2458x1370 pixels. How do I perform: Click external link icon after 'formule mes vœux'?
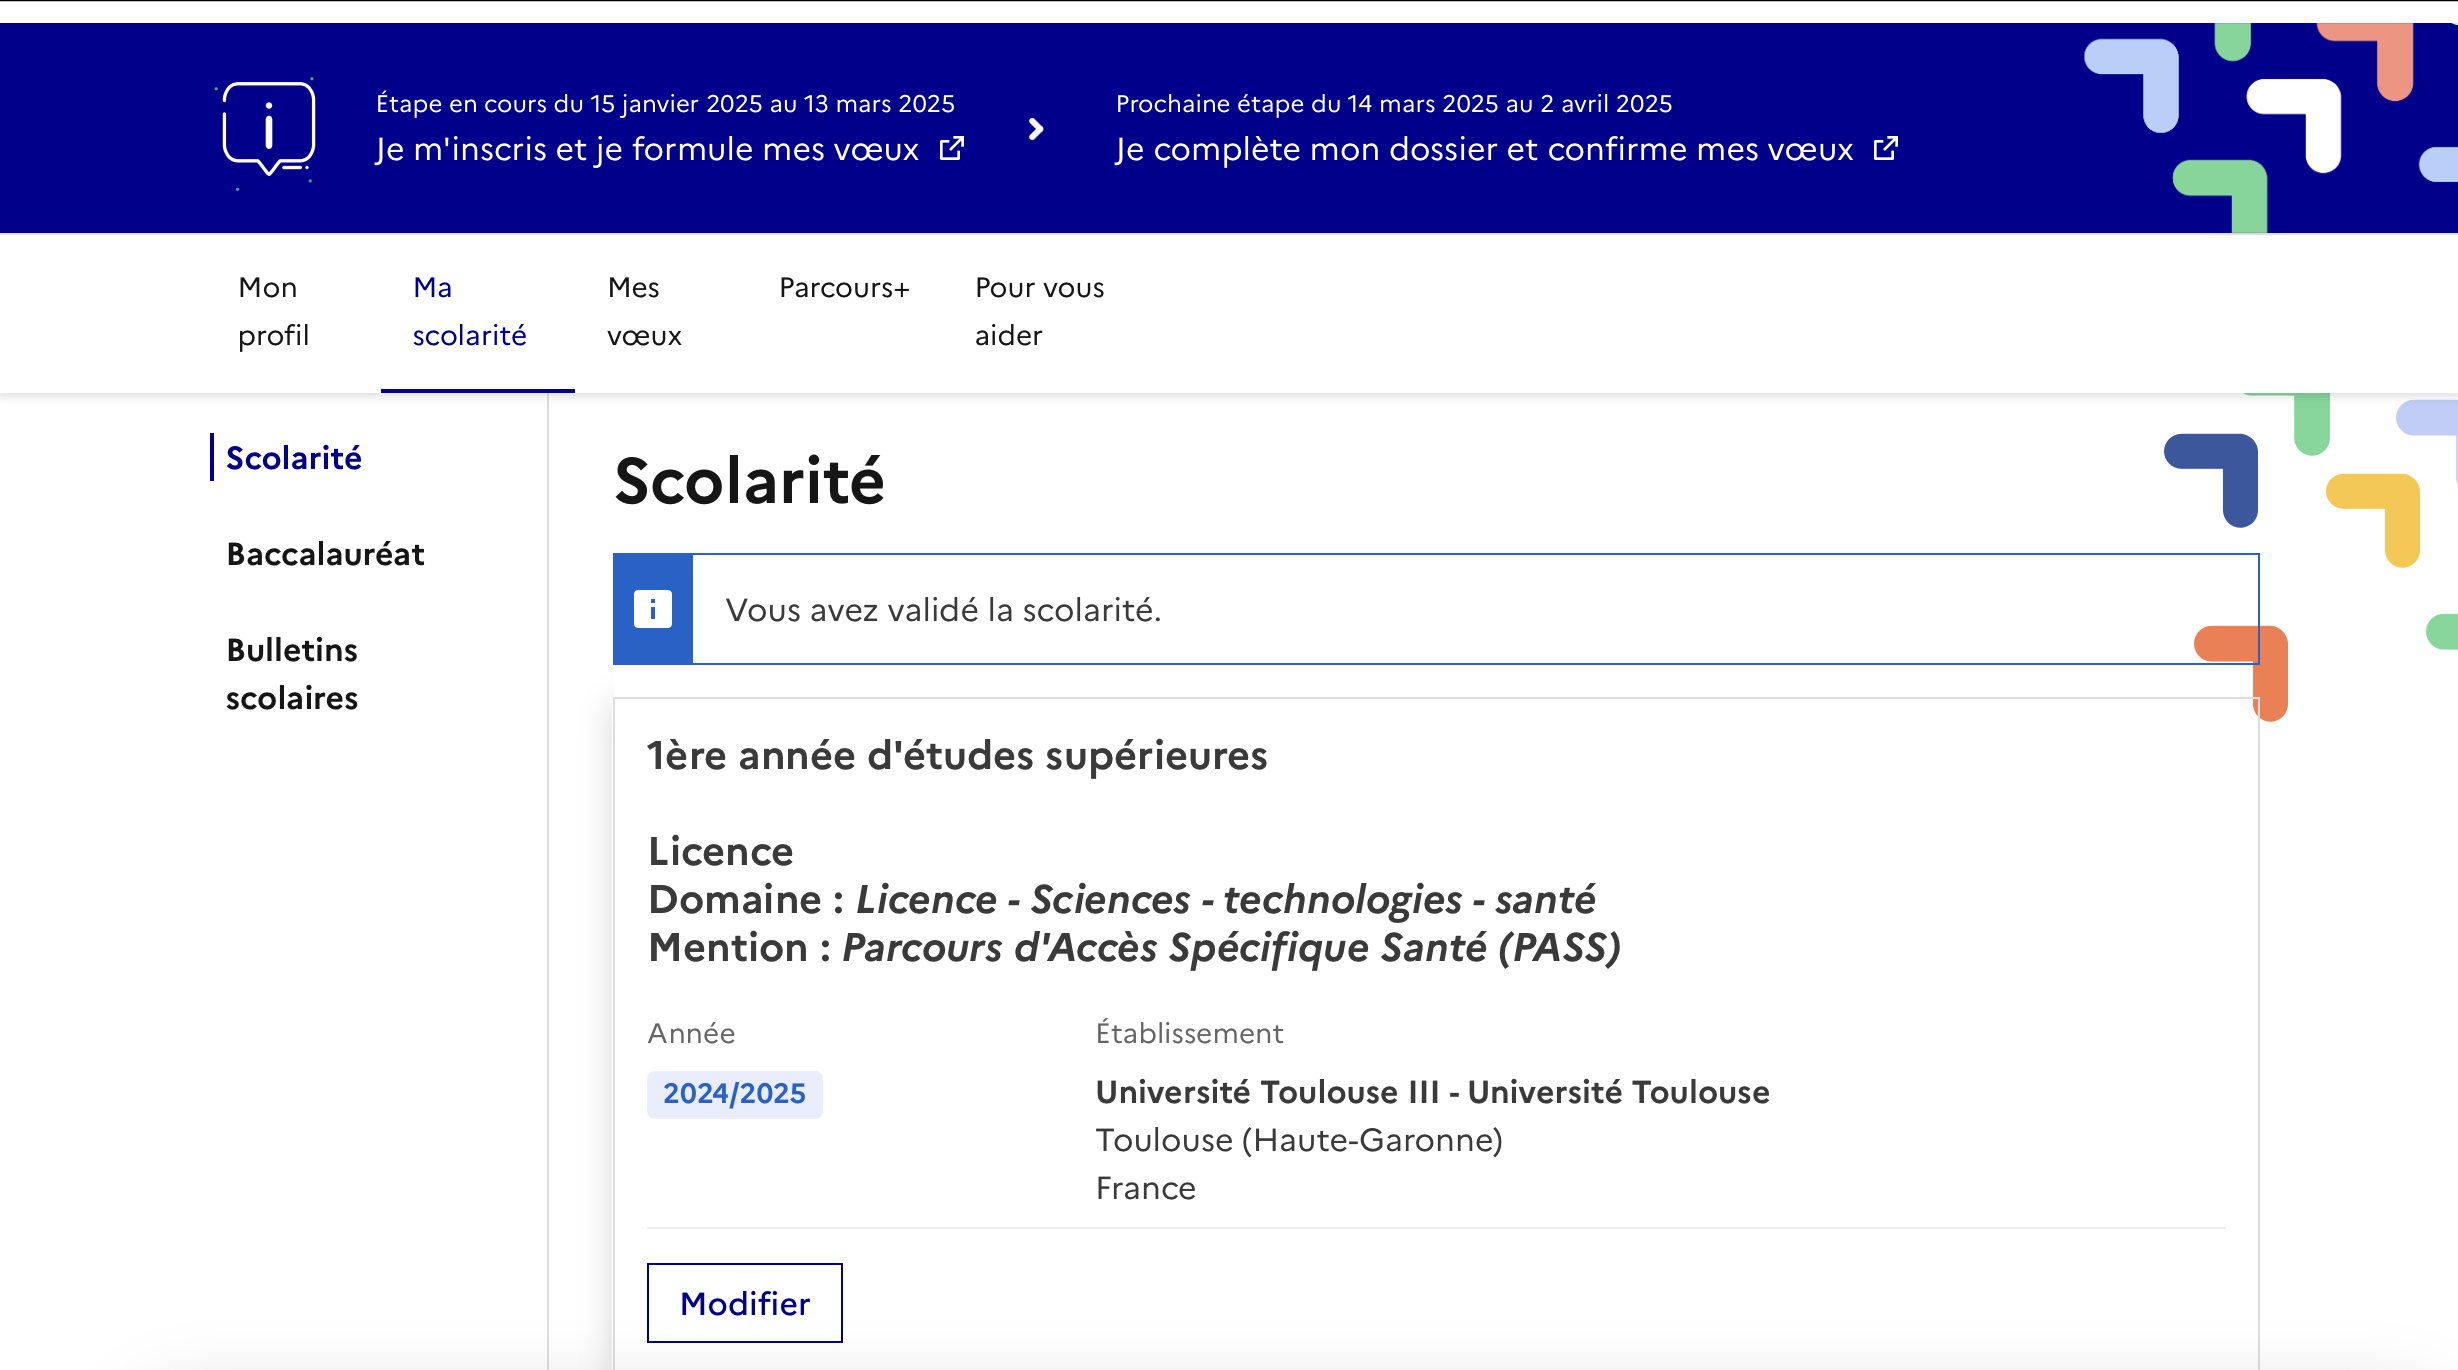tap(952, 149)
